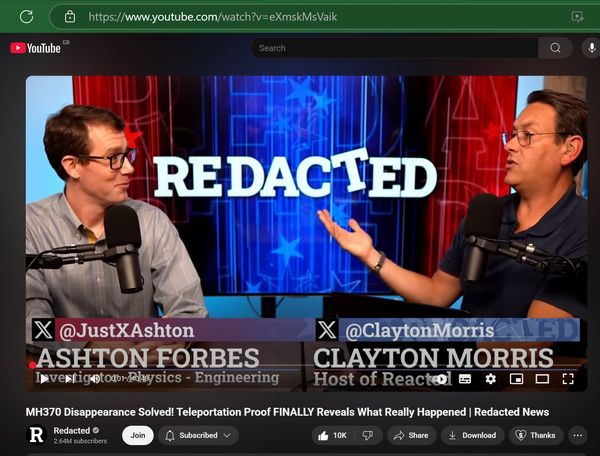Dislike the video
The image size is (600, 456).
(368, 435)
